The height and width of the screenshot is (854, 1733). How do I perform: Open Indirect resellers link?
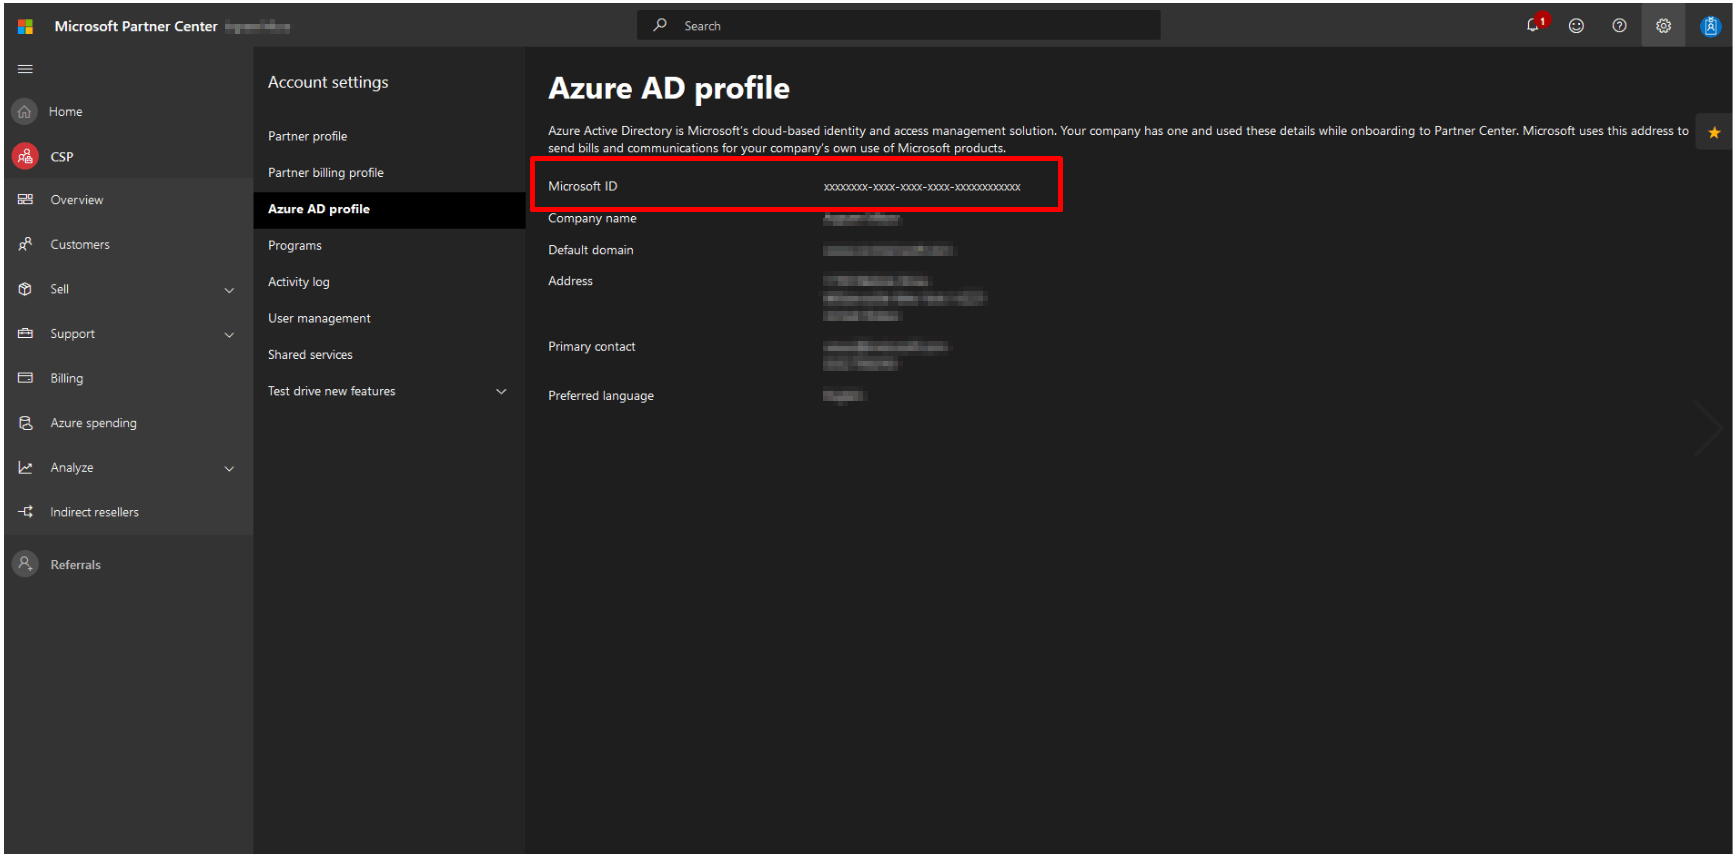[95, 512]
